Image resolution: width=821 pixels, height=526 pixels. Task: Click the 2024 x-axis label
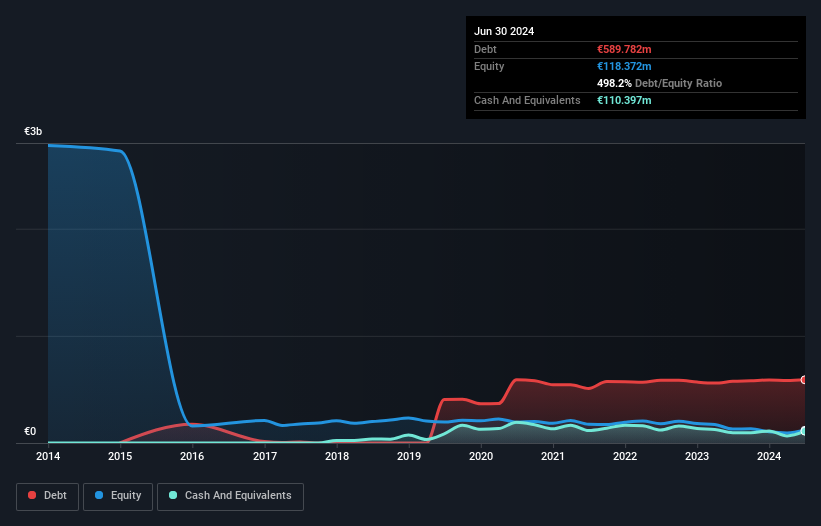(x=769, y=456)
